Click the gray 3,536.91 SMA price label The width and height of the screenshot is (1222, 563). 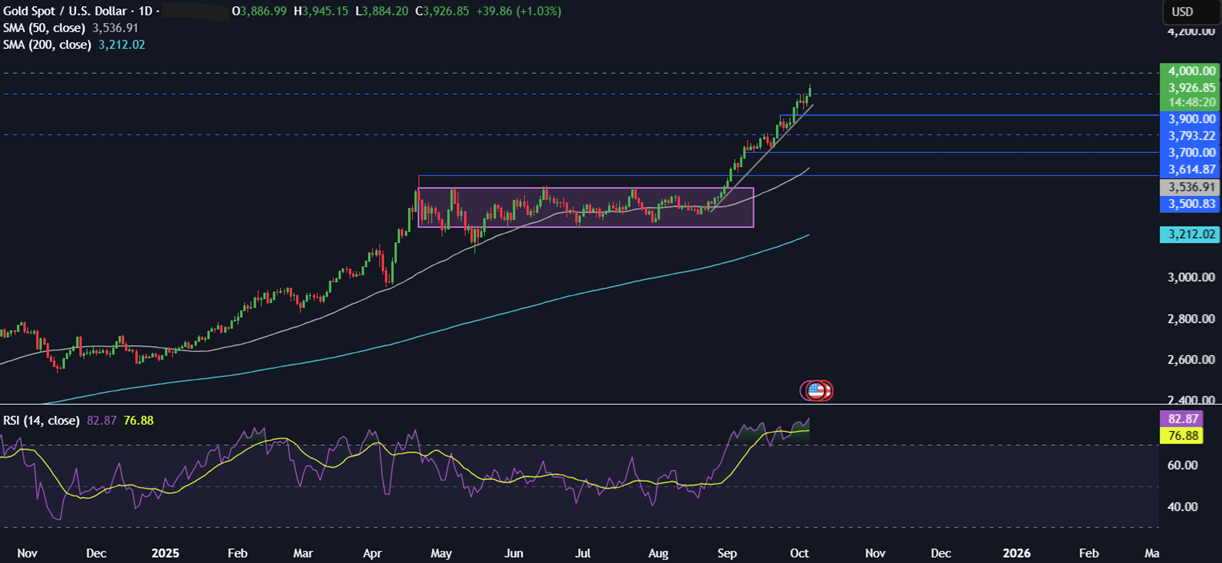pos(1188,187)
